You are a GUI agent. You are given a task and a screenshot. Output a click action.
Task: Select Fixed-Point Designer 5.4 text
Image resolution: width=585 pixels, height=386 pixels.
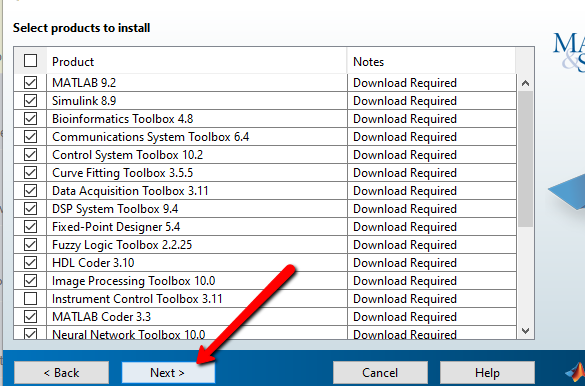(x=116, y=227)
